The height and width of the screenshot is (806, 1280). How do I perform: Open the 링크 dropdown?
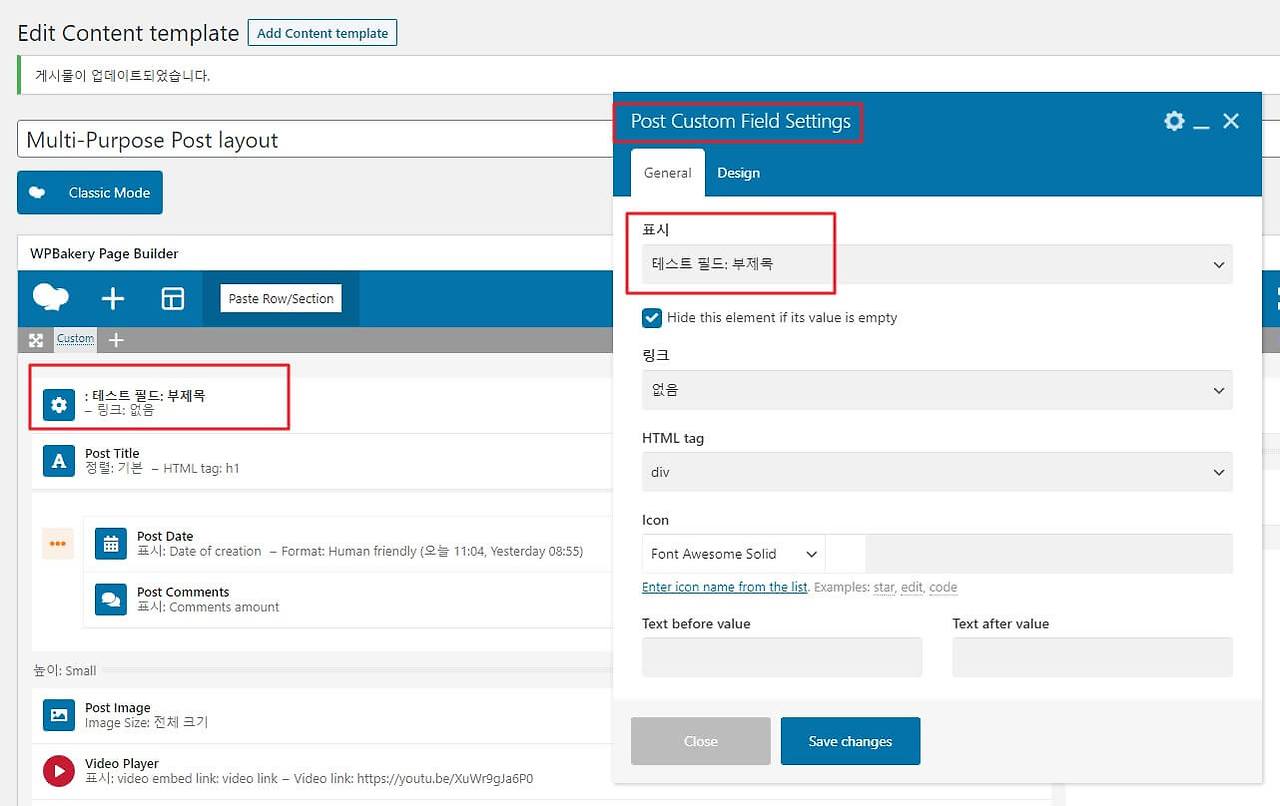[x=937, y=390]
